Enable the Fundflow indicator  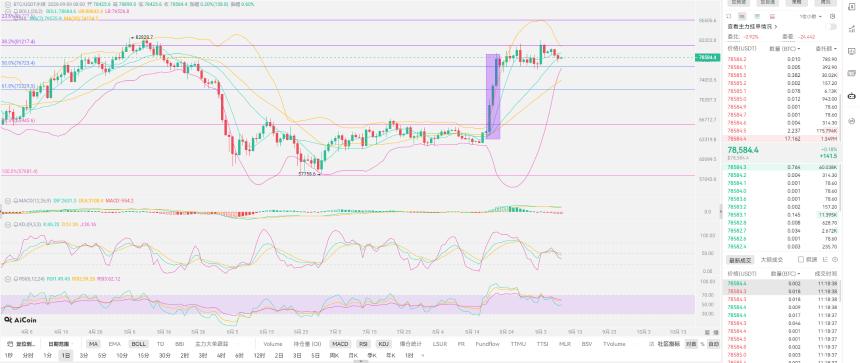pos(487,344)
